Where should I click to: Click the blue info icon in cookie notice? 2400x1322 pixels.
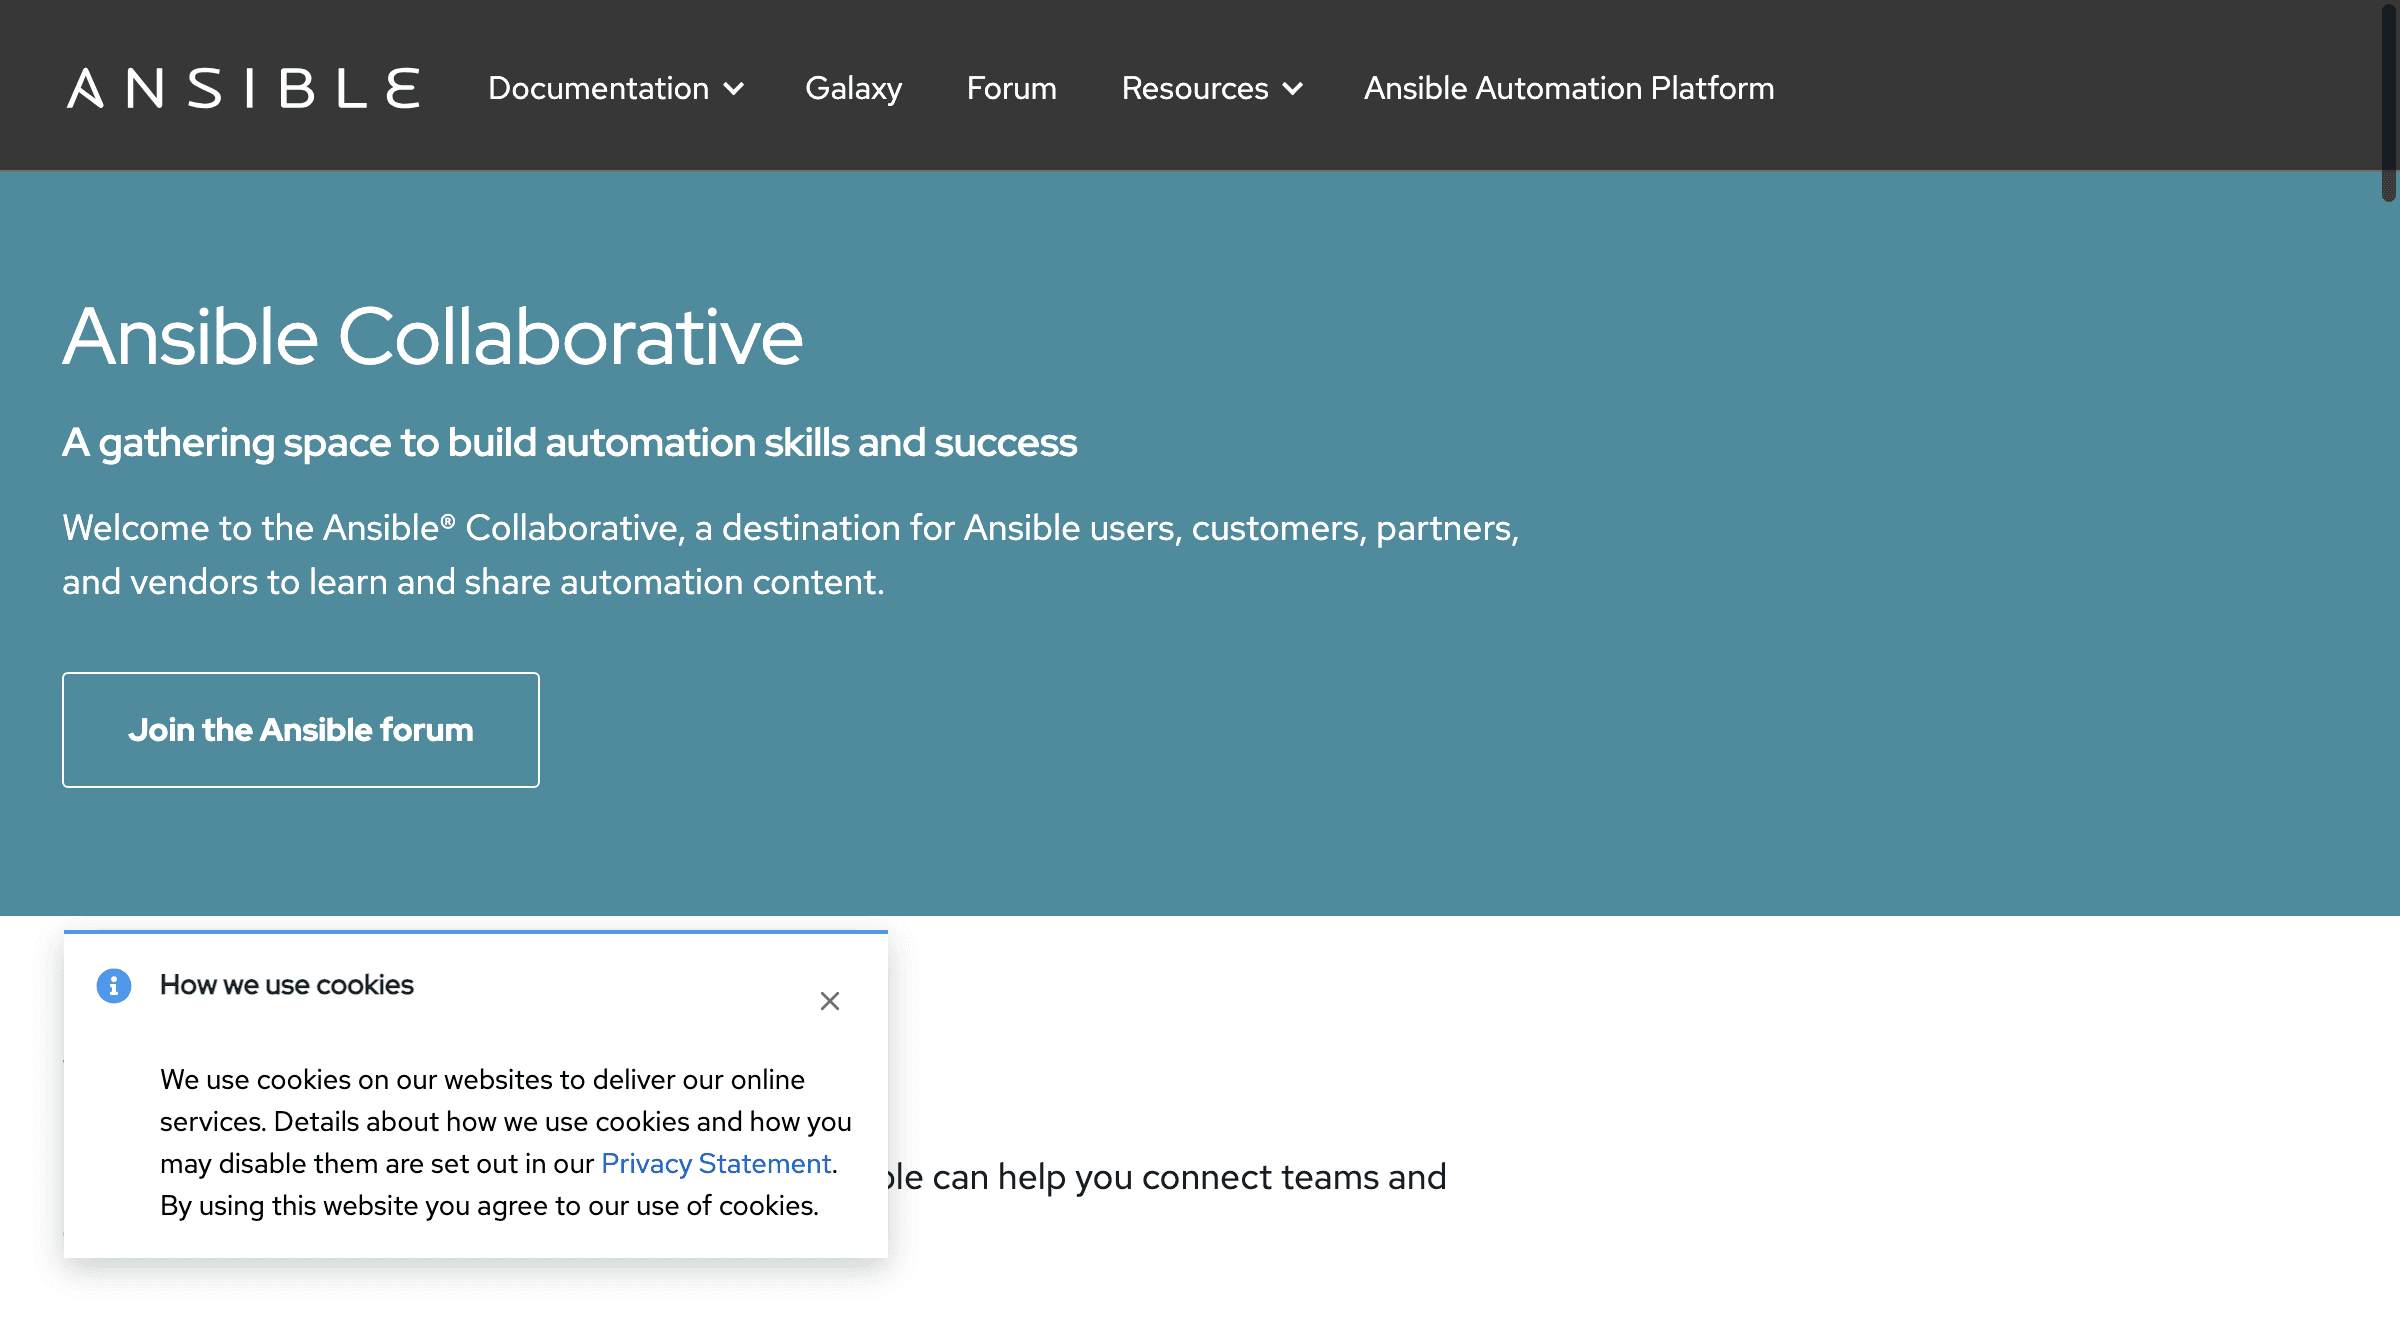[x=114, y=985]
